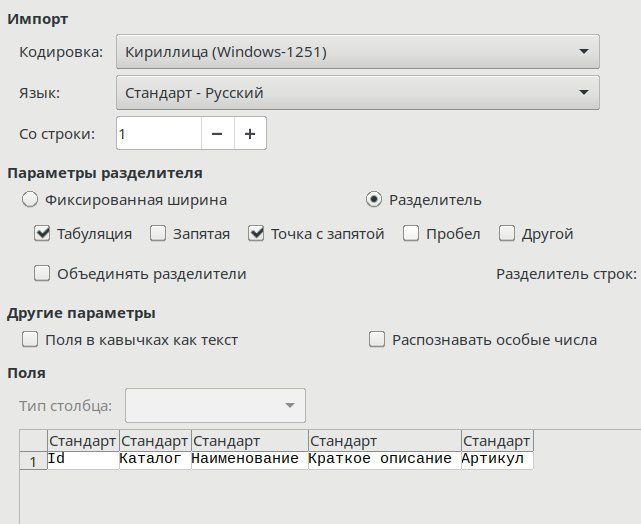The image size is (641, 524).
Task: Select the Стандарт header above Краткое описание
Action: click(385, 441)
